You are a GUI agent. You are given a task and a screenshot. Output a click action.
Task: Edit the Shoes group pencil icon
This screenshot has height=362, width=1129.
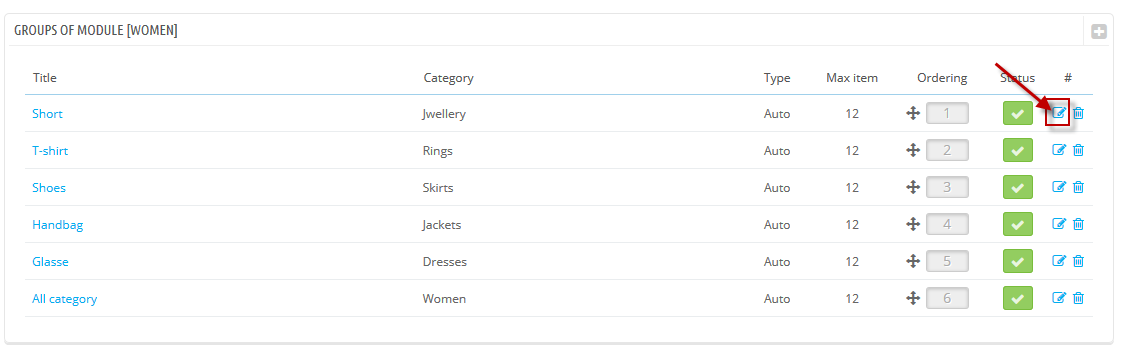[1058, 186]
